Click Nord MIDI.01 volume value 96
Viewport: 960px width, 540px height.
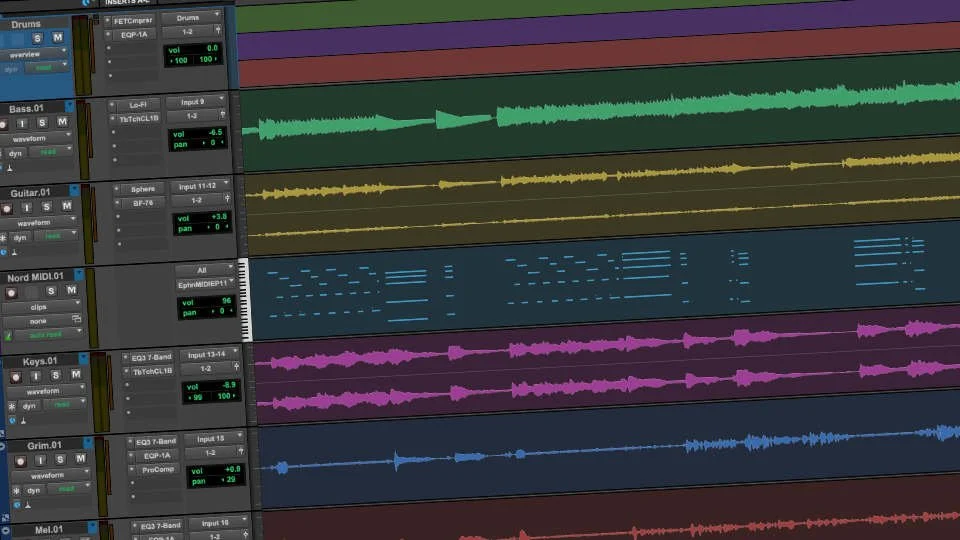click(x=225, y=301)
